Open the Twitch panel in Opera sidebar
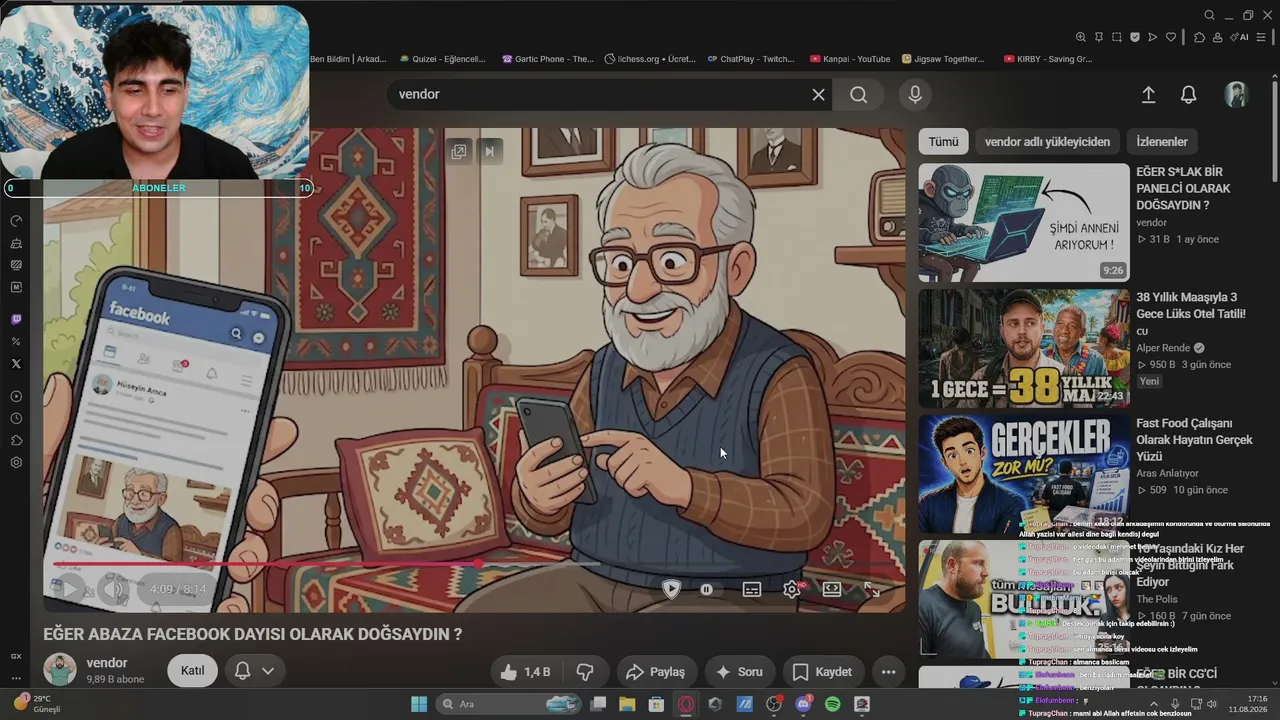Screen dimensions: 1280x720 tap(16, 320)
